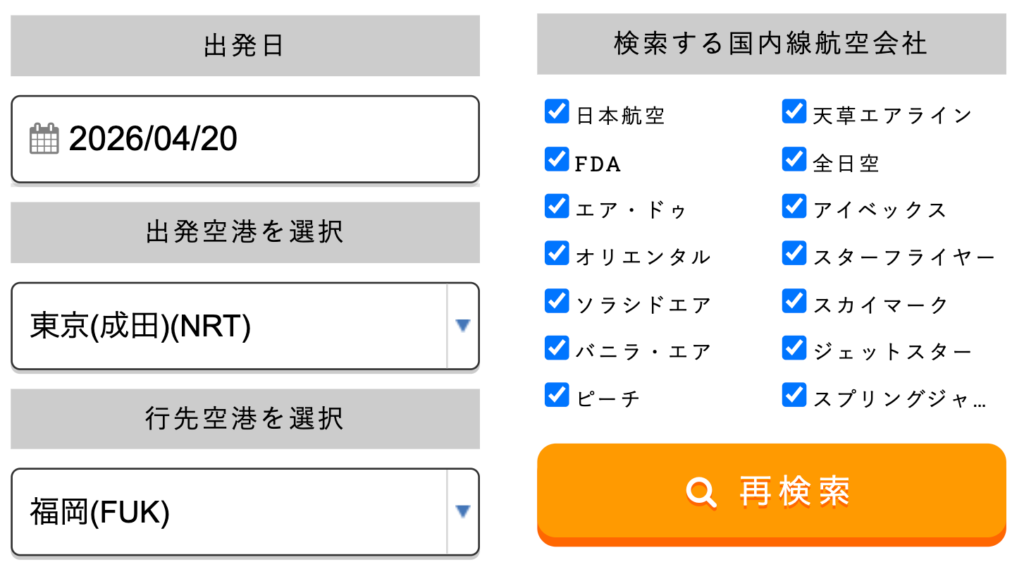Screen dimensions: 1024x567
Task: Disable the ソラシドエア checkbox
Action: 557,300
